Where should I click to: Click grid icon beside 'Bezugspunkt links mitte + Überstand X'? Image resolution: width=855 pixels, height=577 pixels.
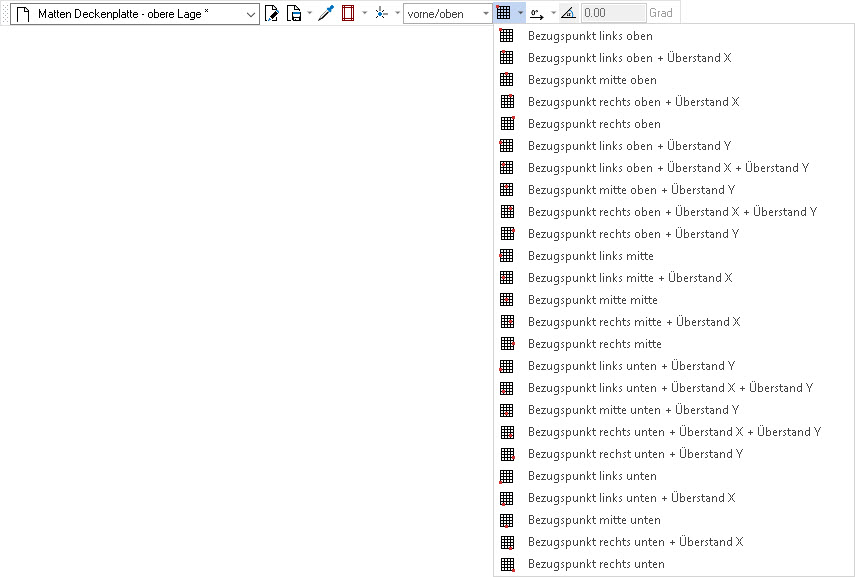[x=507, y=278]
